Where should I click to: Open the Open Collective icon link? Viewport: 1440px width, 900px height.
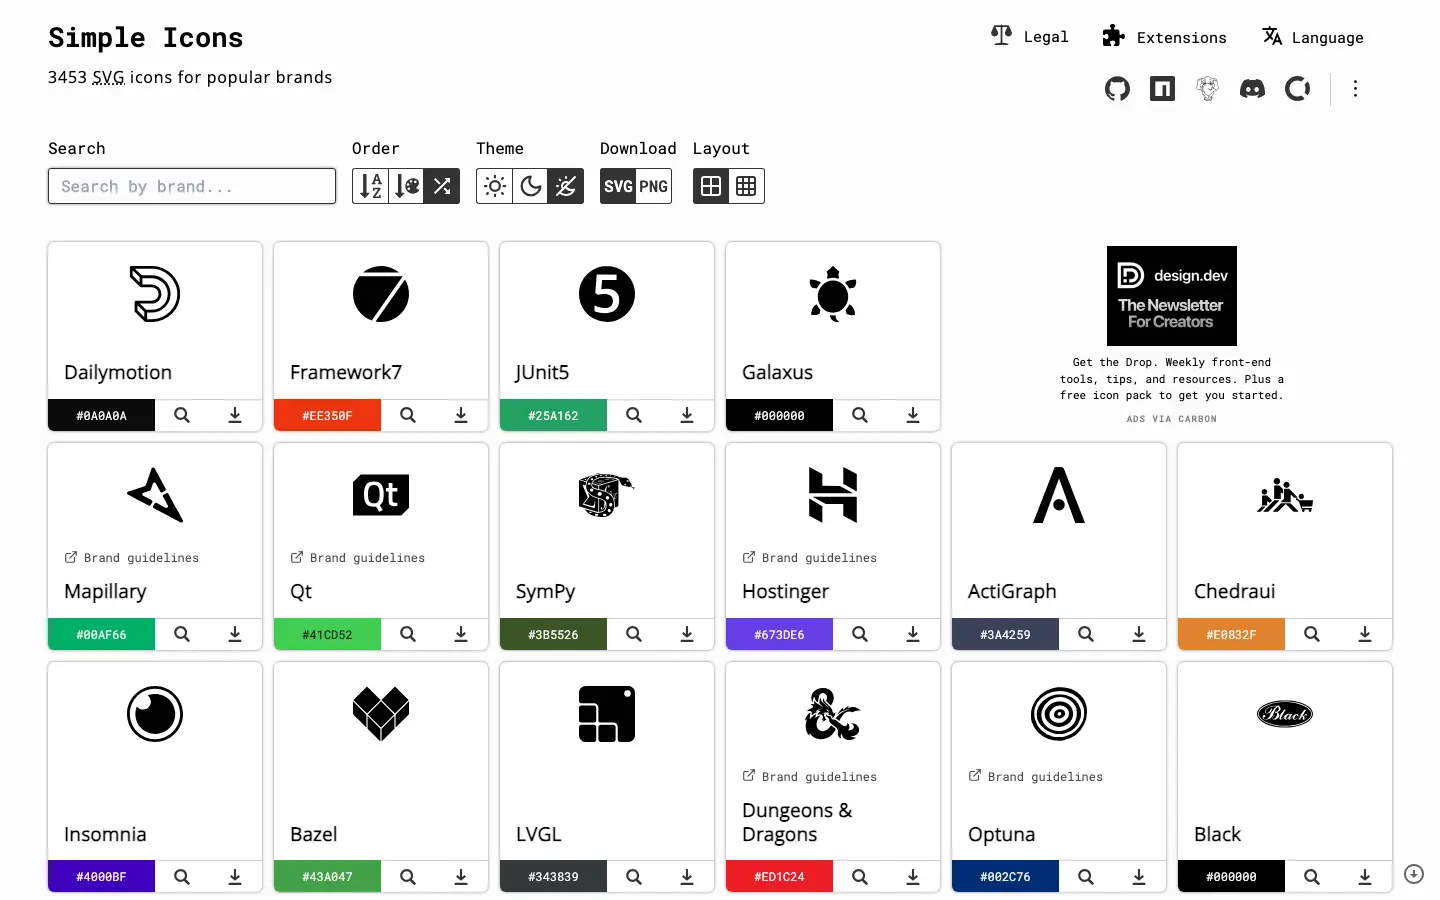coord(1297,89)
